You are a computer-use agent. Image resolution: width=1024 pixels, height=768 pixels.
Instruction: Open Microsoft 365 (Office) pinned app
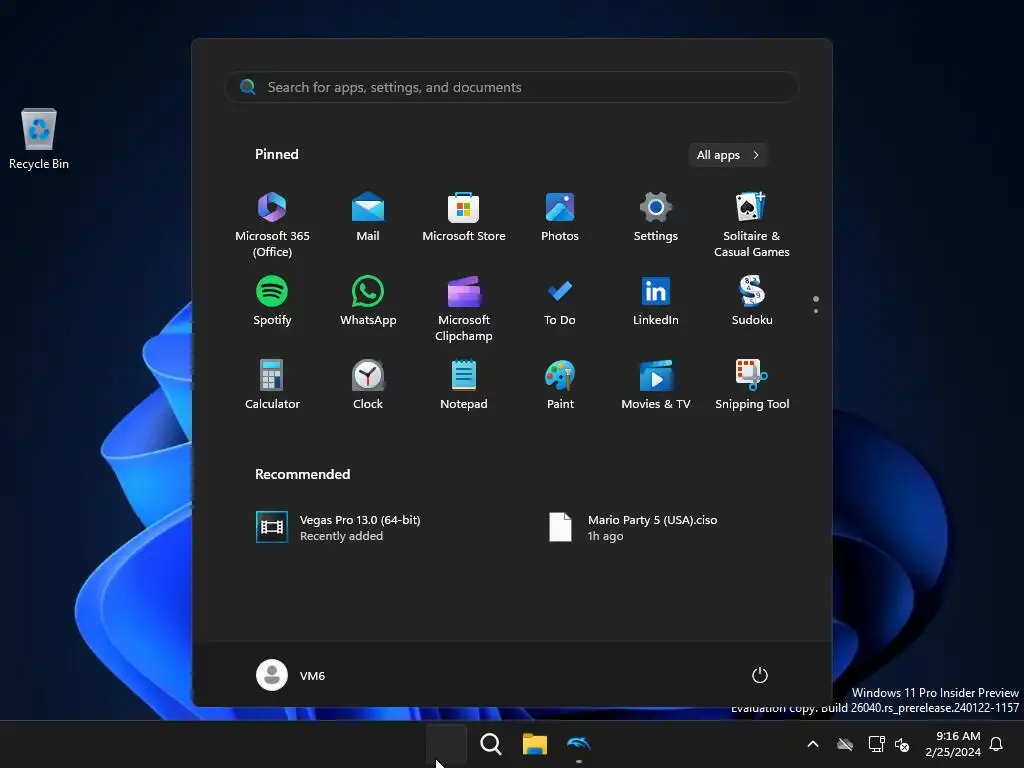(272, 224)
